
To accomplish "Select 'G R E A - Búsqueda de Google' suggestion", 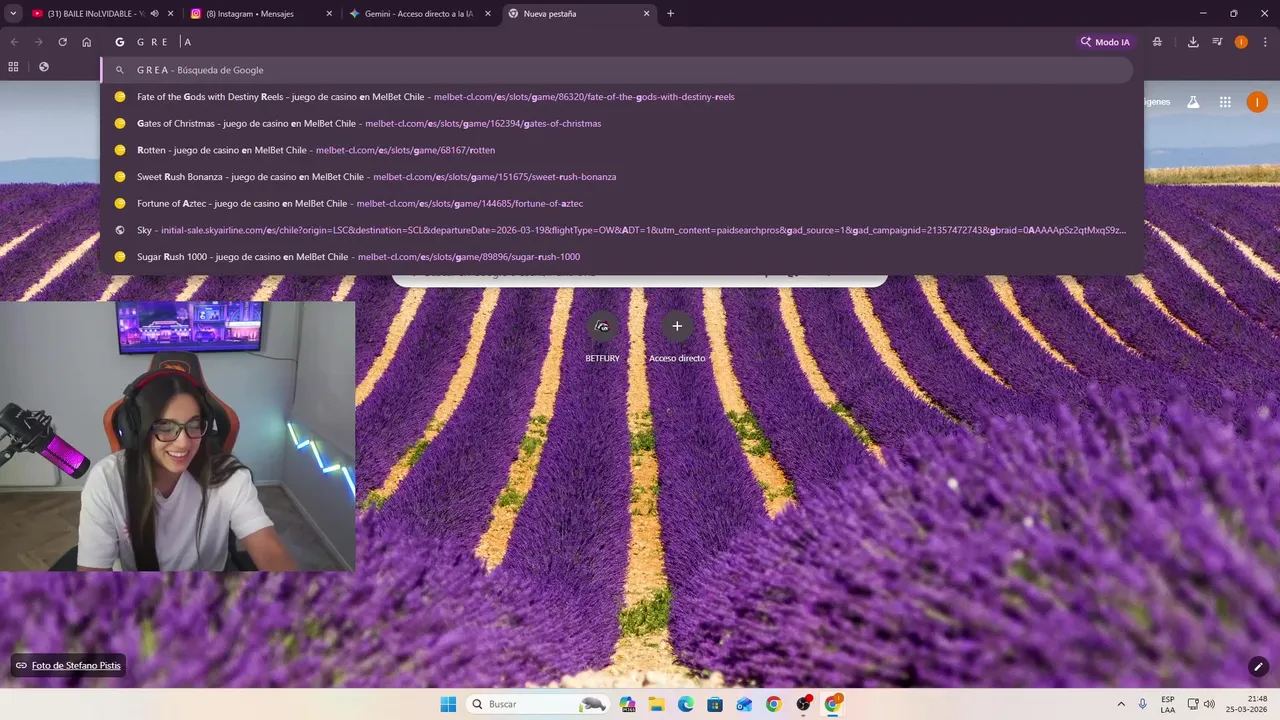I will (618, 70).
